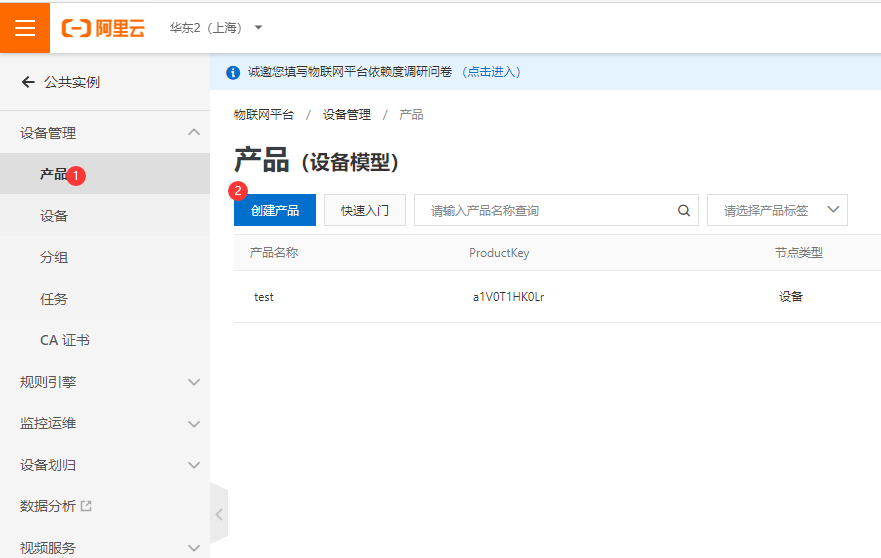The height and width of the screenshot is (558, 881).
Task: Click the search magnifier icon
Action: coord(684,210)
